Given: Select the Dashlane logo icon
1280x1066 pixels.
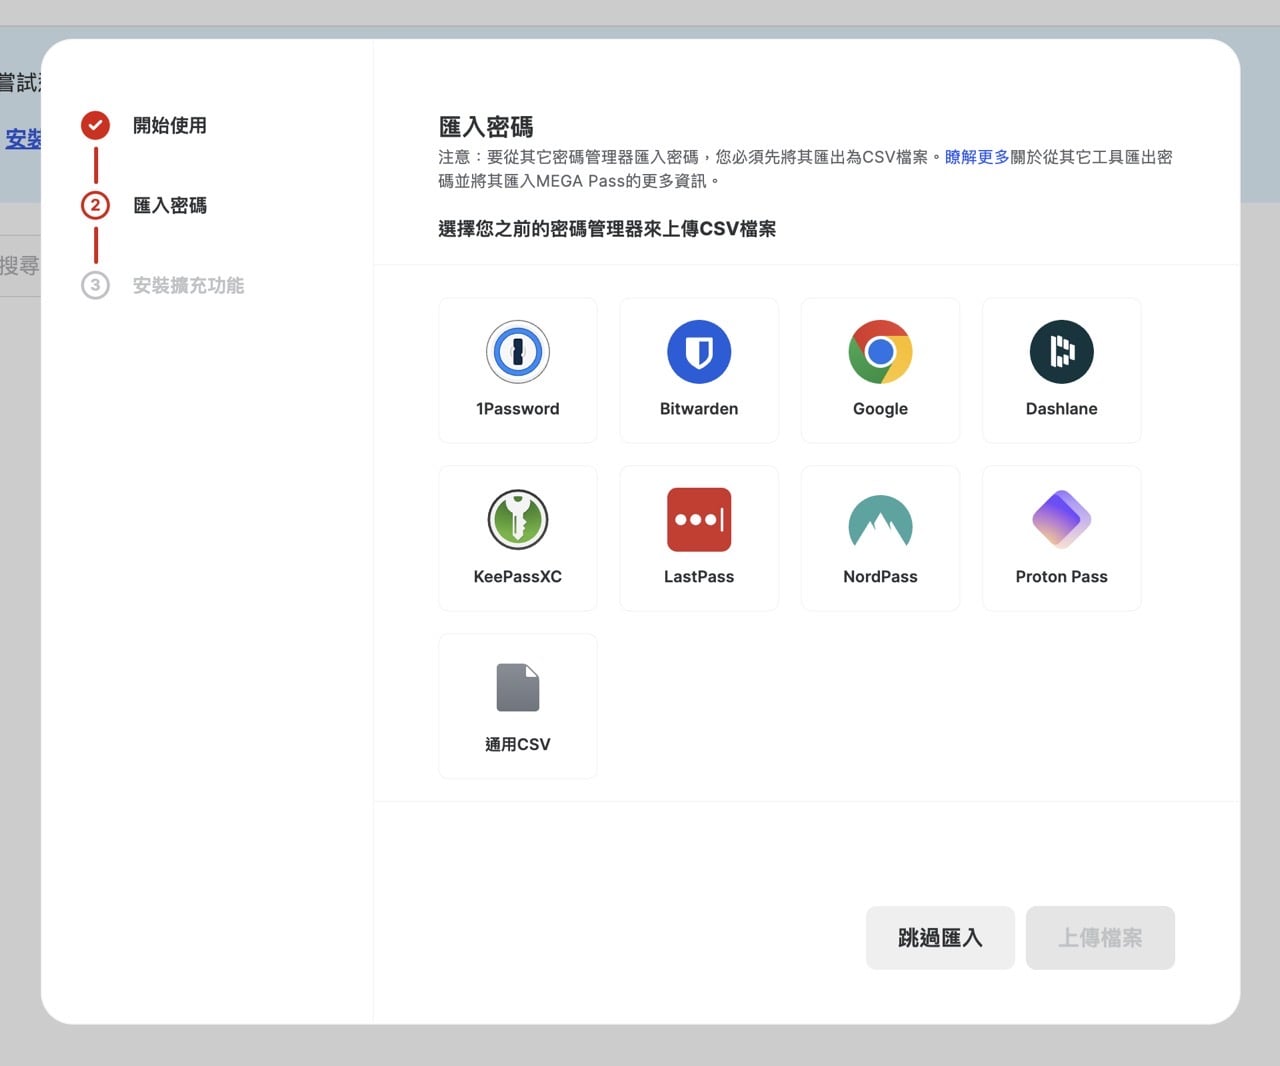Looking at the screenshot, I should point(1061,352).
